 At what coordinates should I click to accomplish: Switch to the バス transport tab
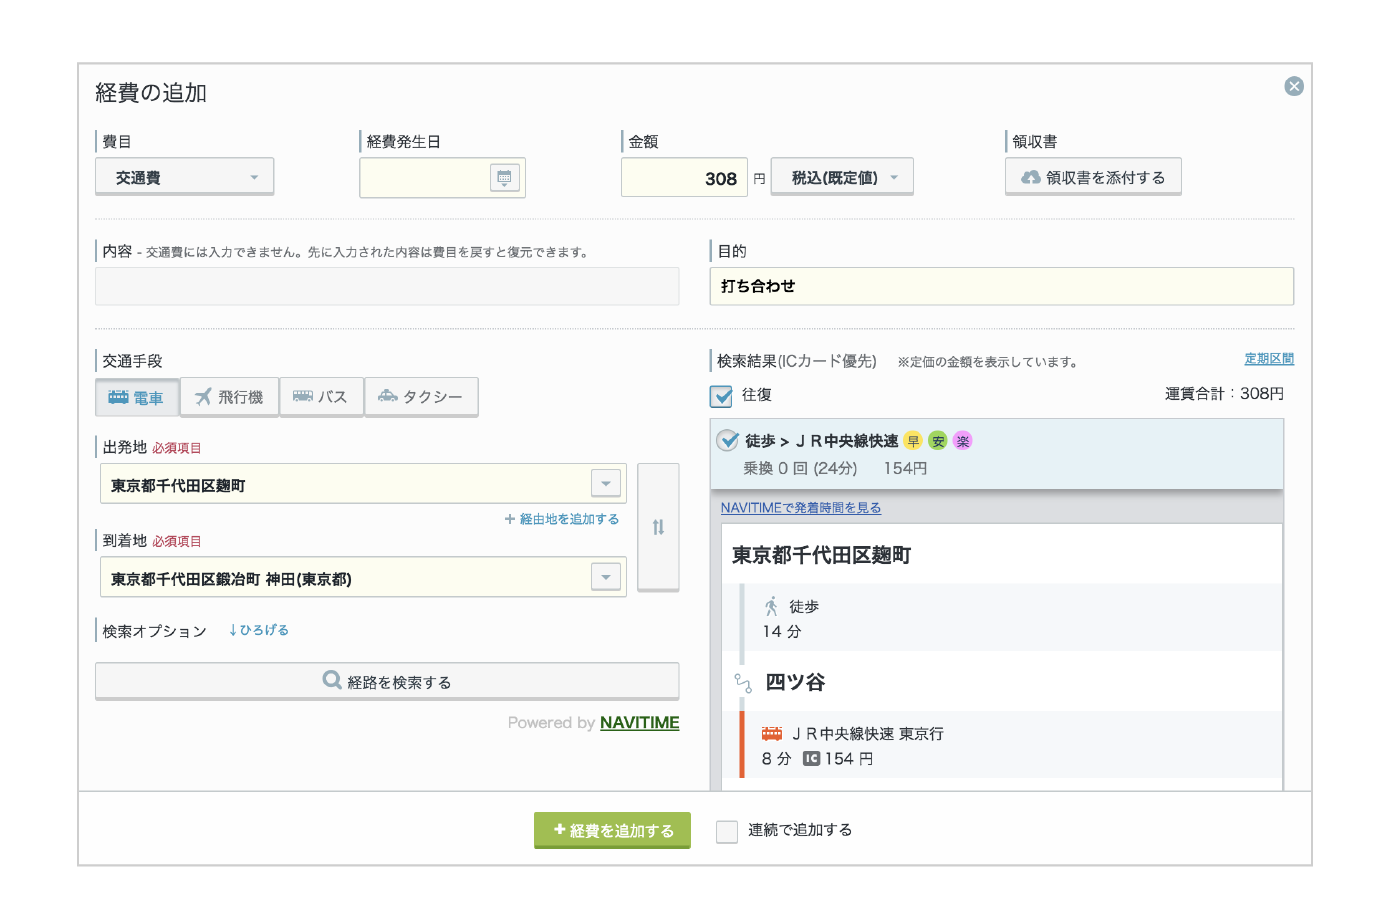tap(321, 397)
